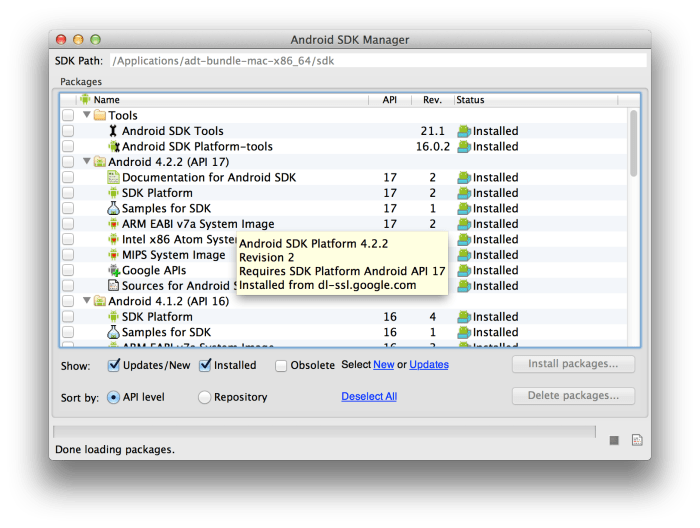Select the Android SDK Tools row text

click(x=173, y=131)
